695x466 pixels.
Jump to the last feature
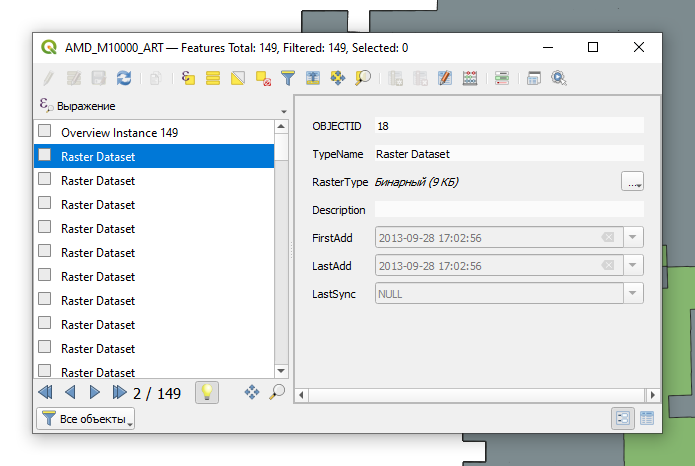pyautogui.click(x=119, y=392)
